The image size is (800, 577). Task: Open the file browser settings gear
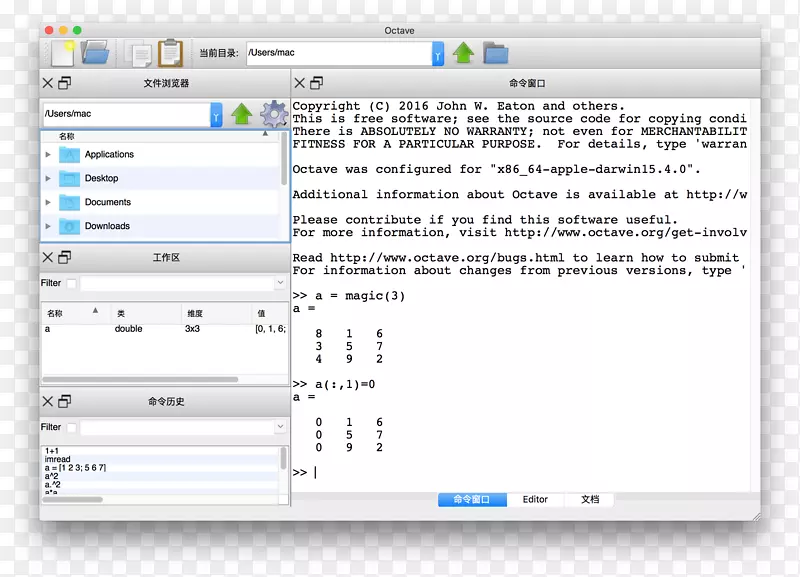click(273, 114)
